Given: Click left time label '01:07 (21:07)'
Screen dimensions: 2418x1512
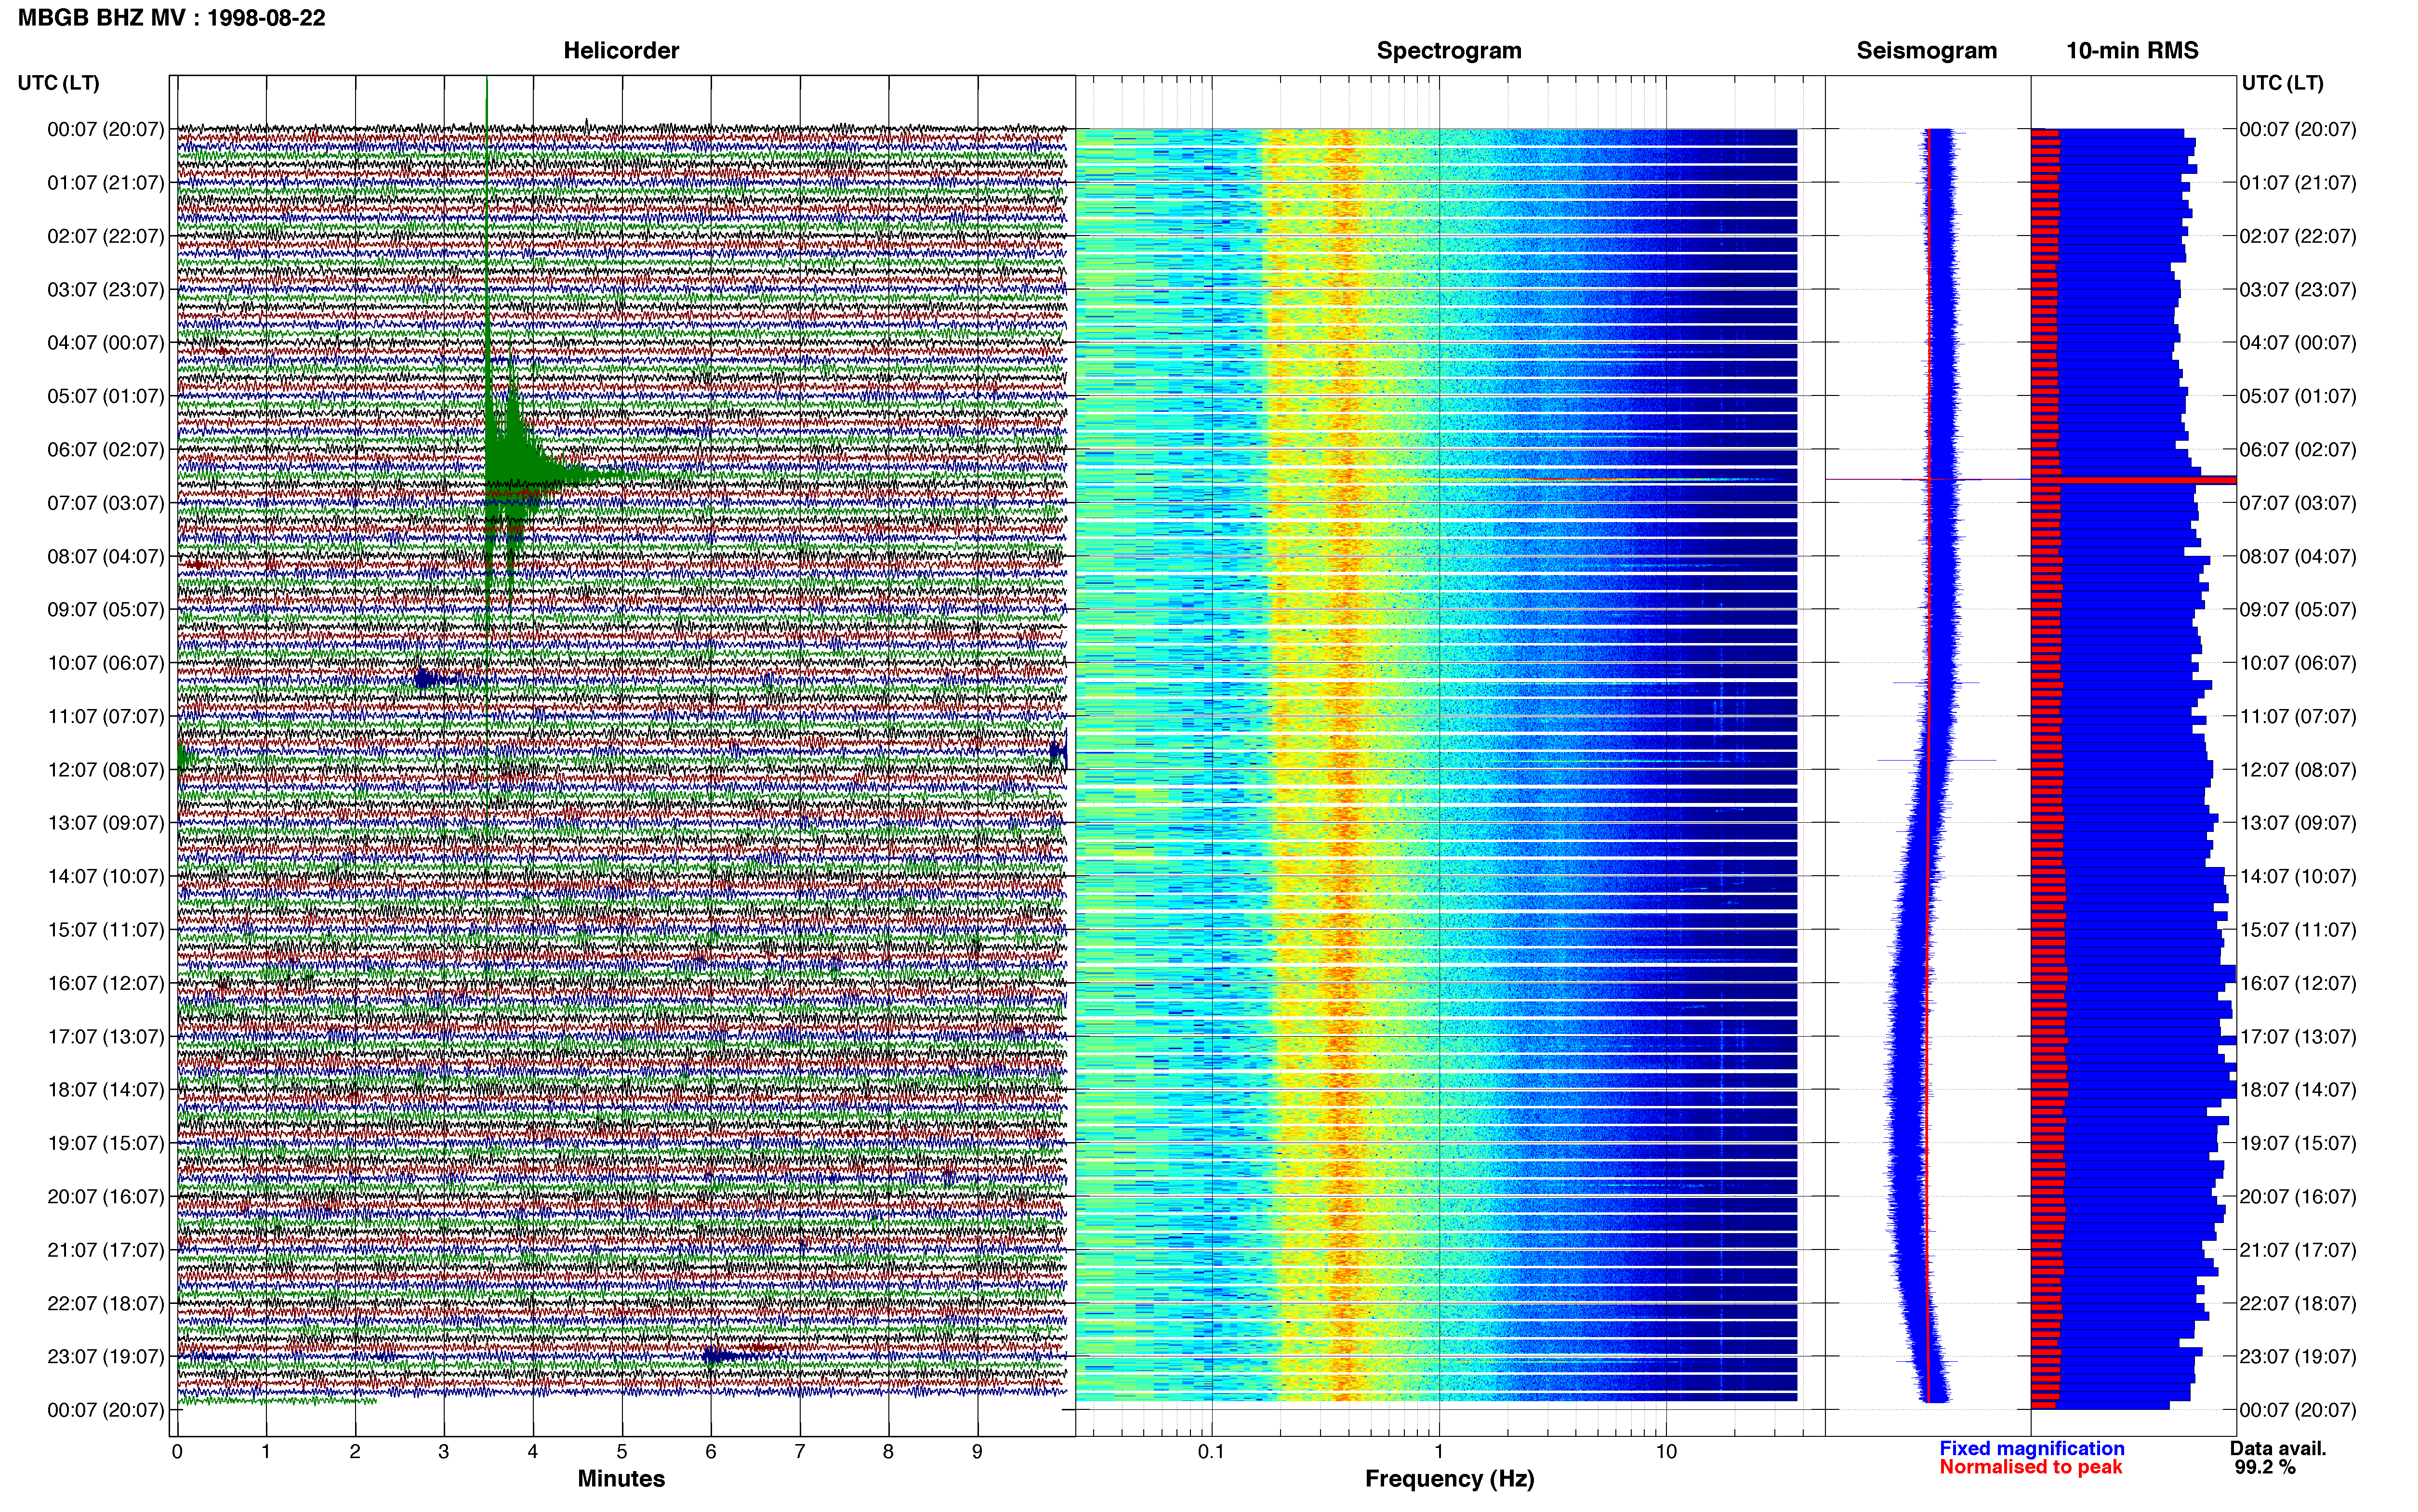Looking at the screenshot, I should click(x=106, y=183).
